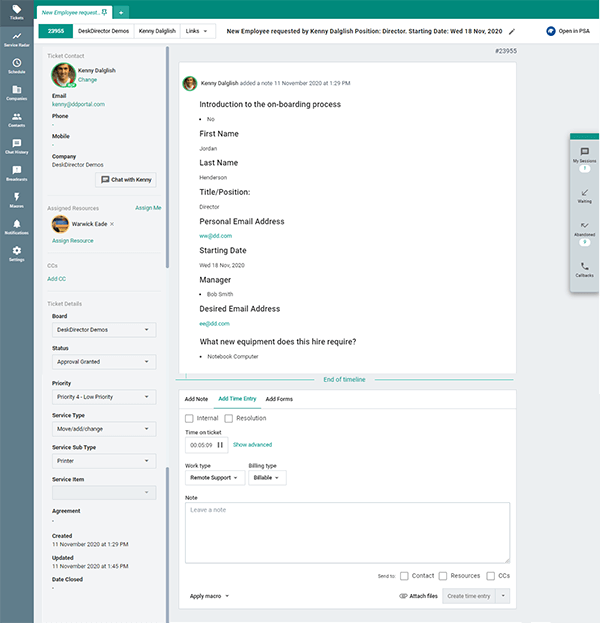Click into the Note text field
This screenshot has width=600, height=623.
coord(347,532)
